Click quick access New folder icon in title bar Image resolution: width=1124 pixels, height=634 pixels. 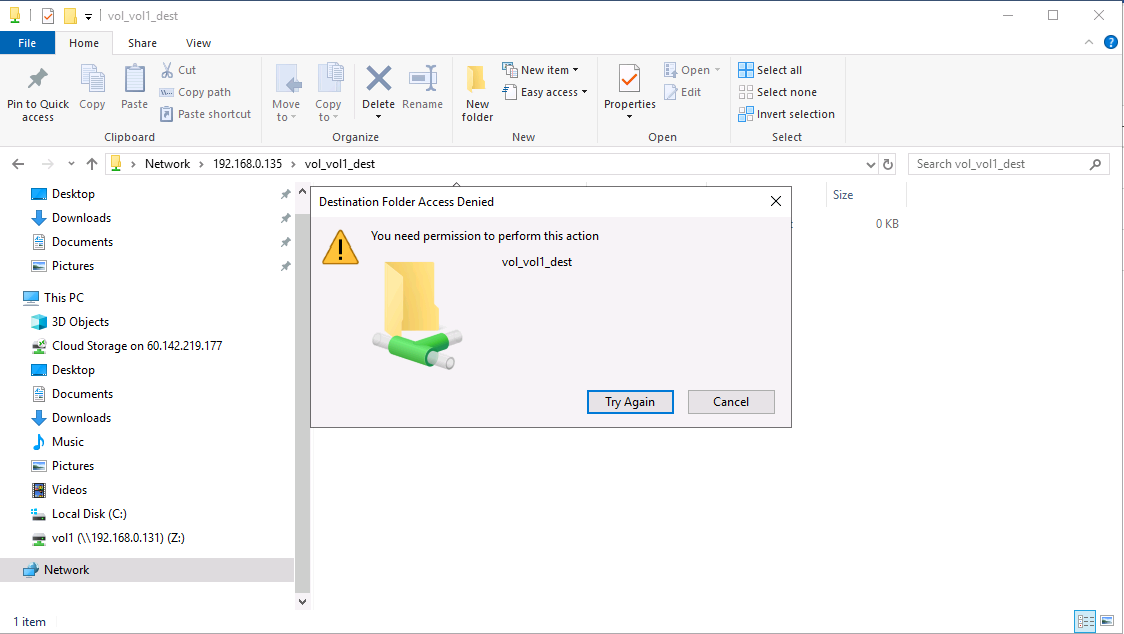click(70, 15)
